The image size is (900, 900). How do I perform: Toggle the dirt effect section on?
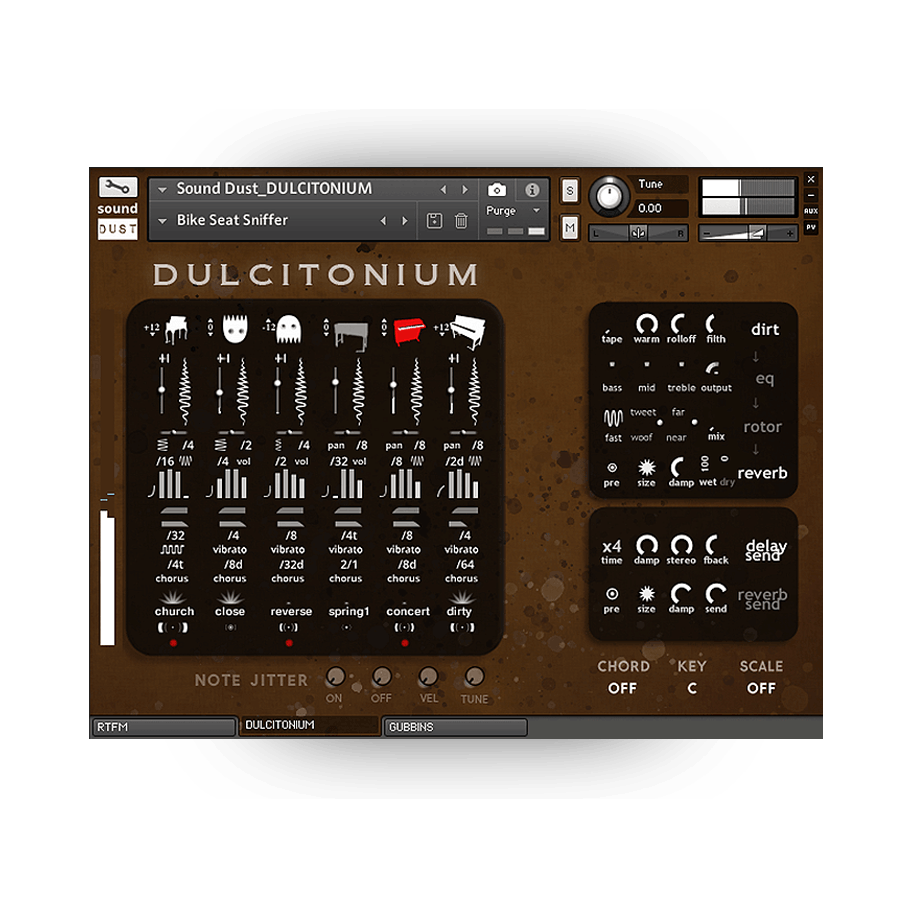pos(765,329)
